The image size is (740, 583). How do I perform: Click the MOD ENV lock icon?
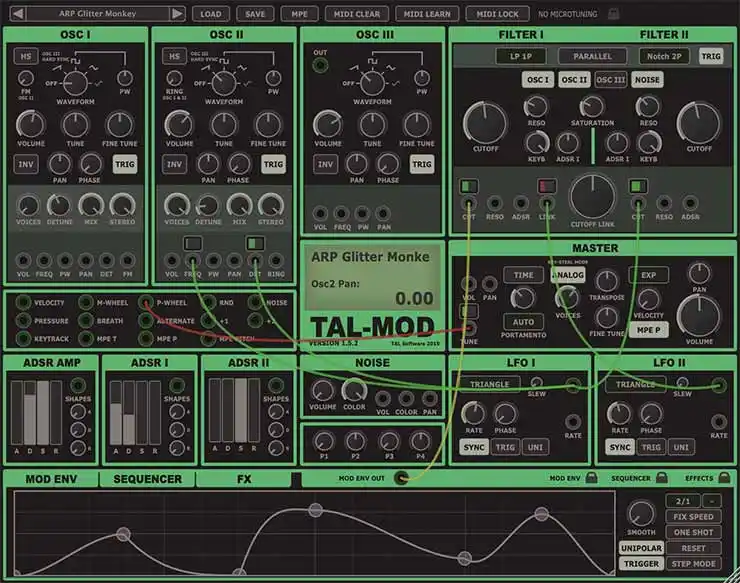click(x=591, y=478)
